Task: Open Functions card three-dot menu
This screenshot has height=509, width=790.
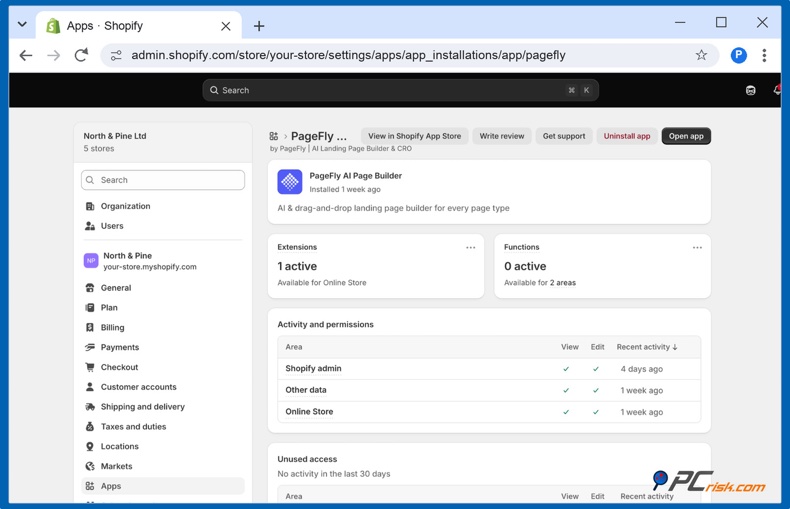Action: point(697,247)
